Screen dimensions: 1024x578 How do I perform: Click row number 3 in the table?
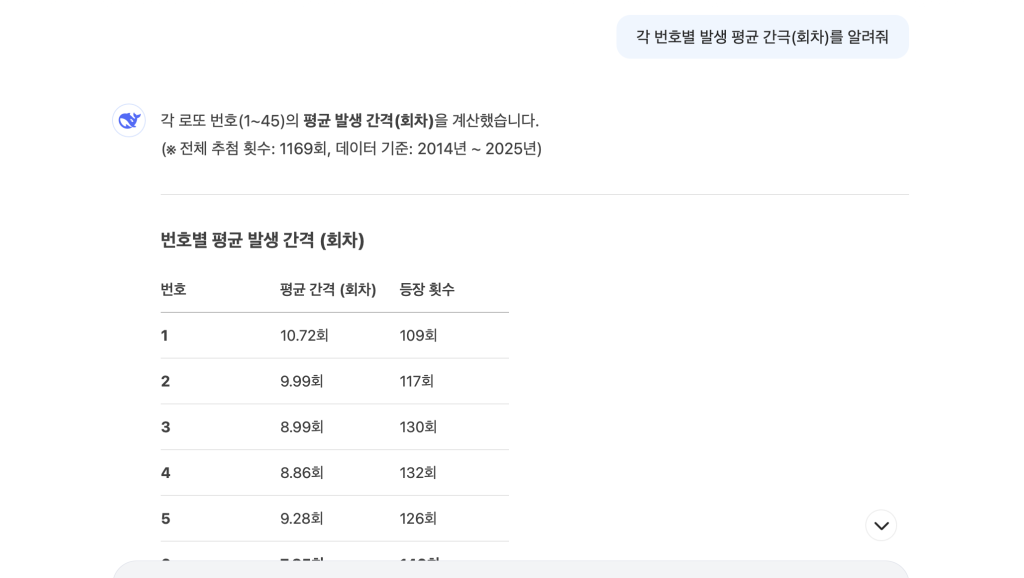[x=166, y=427]
